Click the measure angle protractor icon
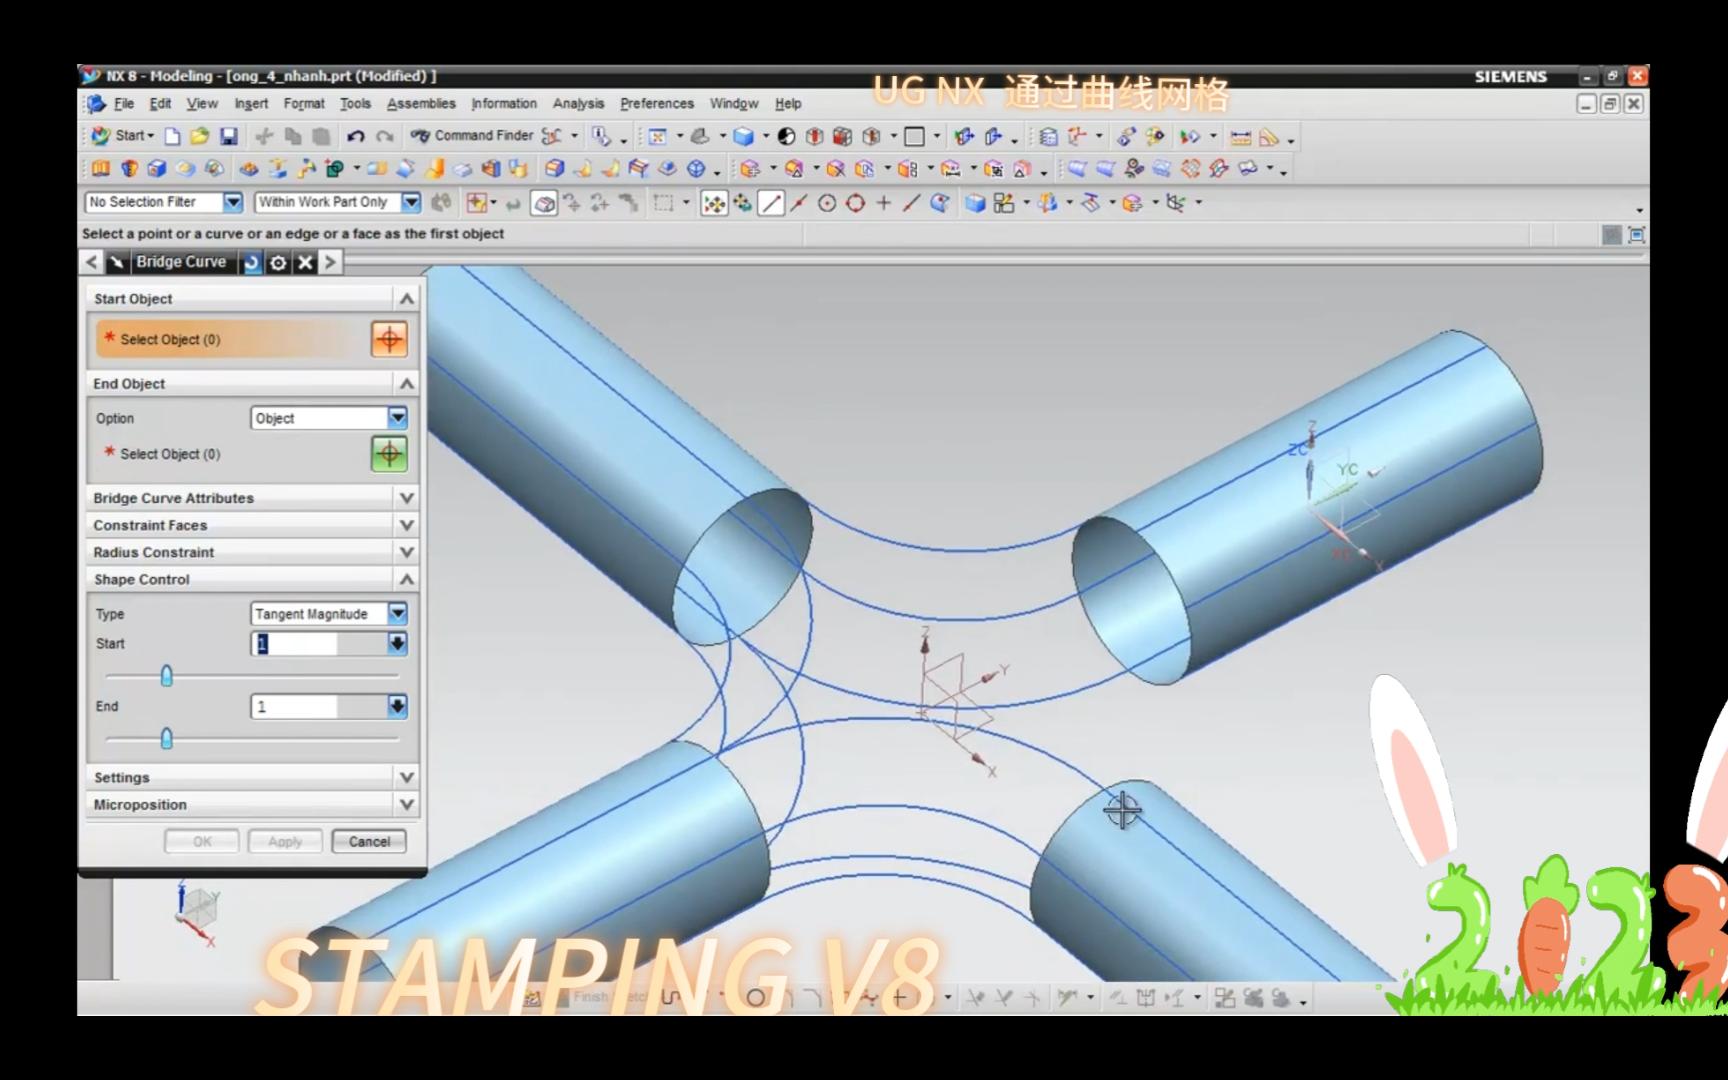This screenshot has height=1080, width=1728. tap(1269, 137)
